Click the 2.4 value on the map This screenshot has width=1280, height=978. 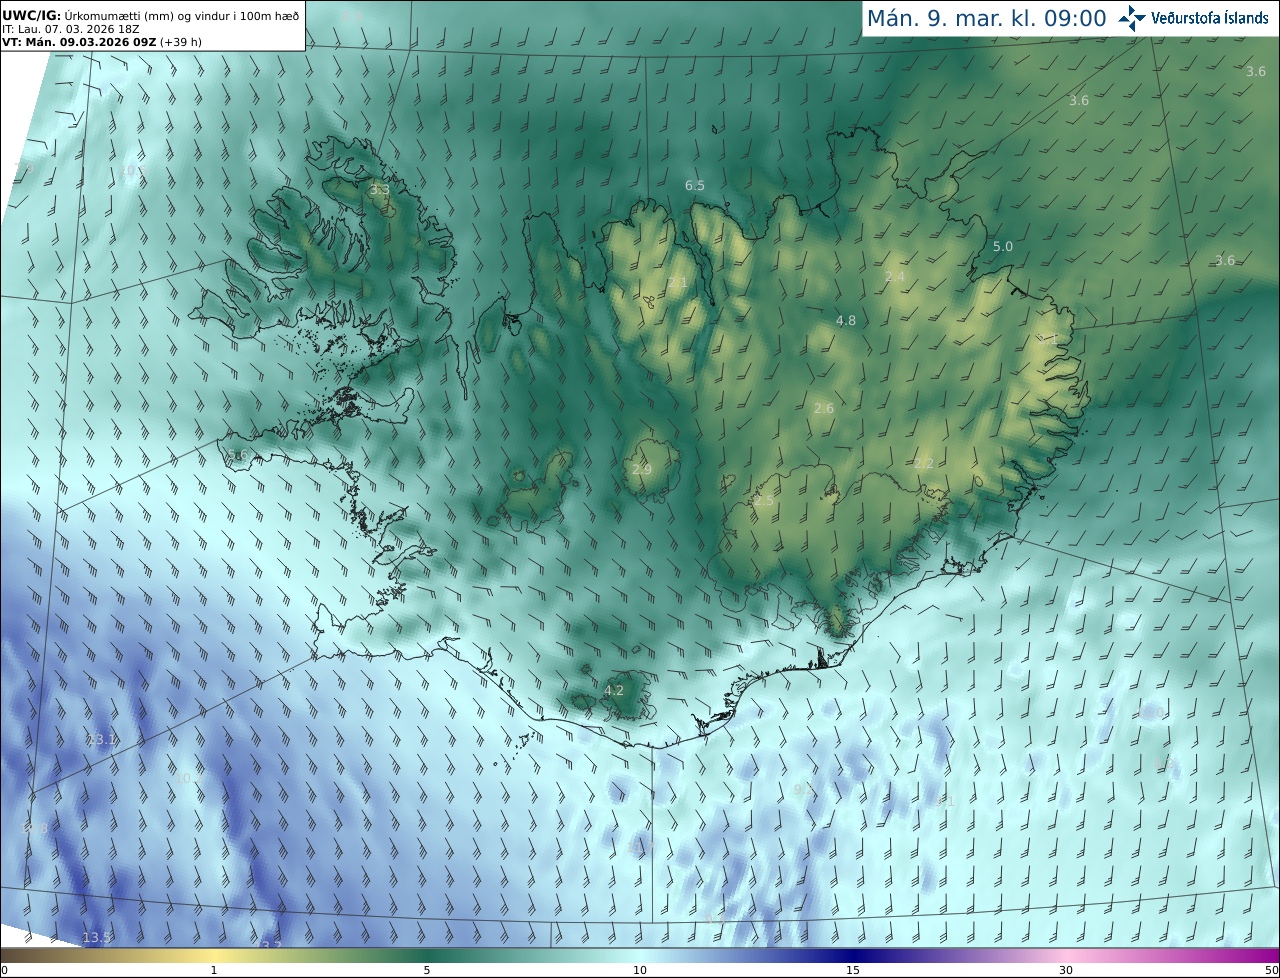pos(895,277)
